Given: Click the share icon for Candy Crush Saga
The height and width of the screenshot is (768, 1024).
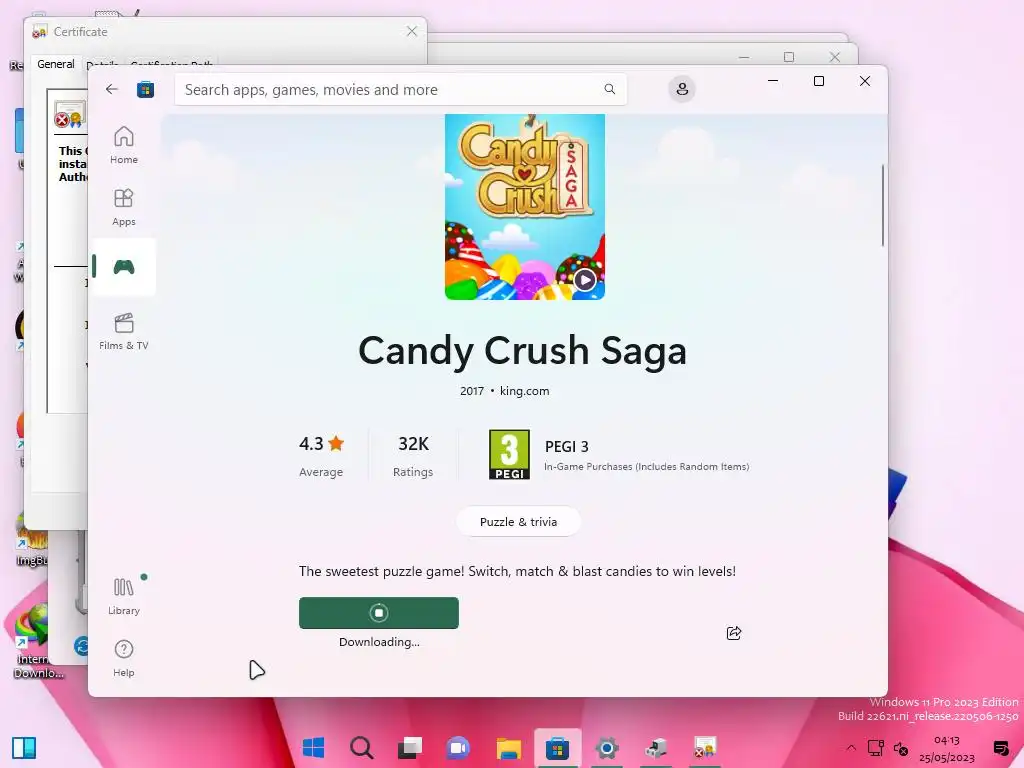Looking at the screenshot, I should (x=733, y=633).
